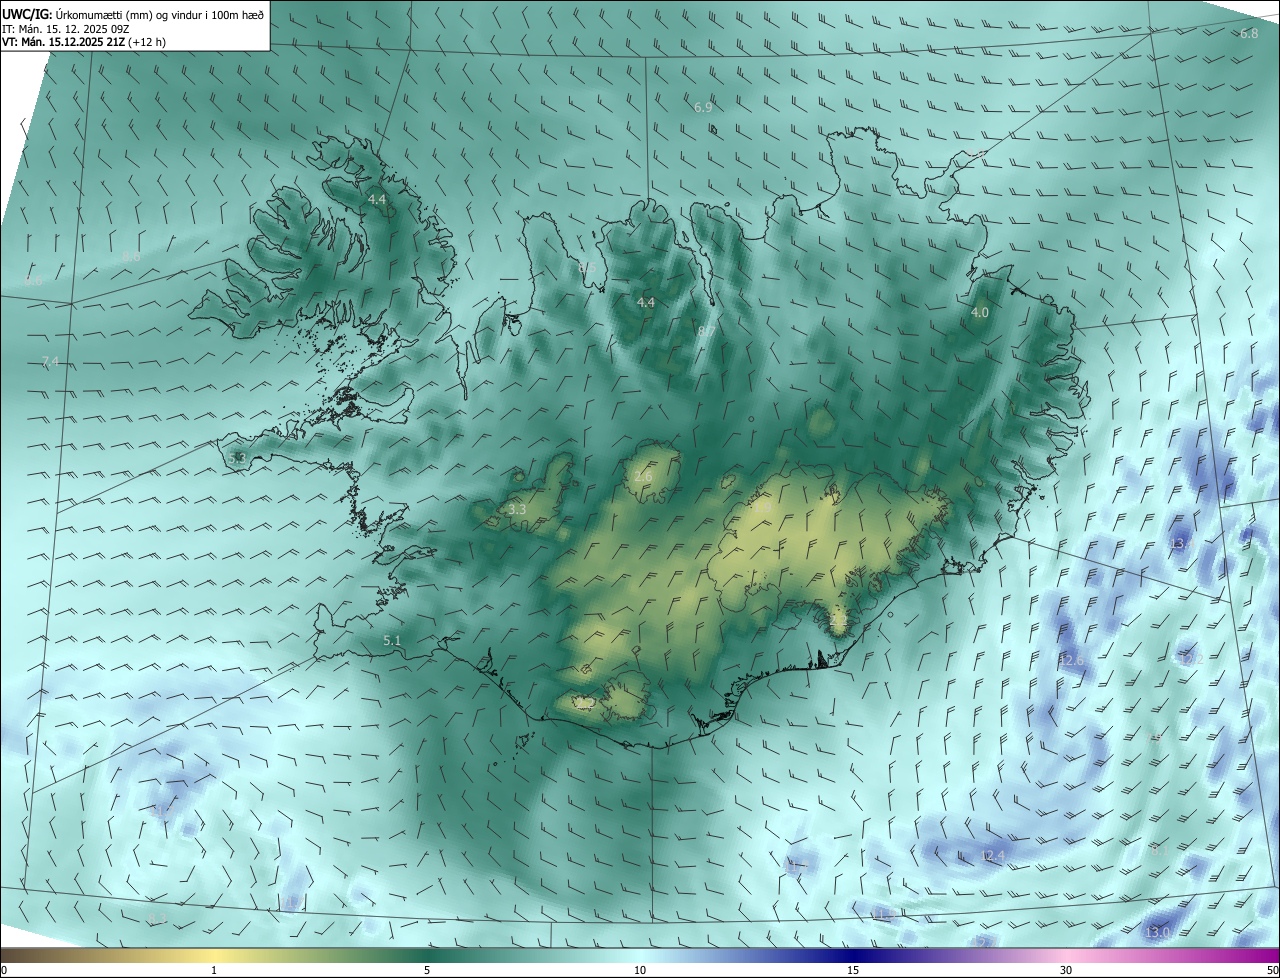The width and height of the screenshot is (1280, 978).
Task: Click the 5.1 value label on the map
Action: point(392,641)
